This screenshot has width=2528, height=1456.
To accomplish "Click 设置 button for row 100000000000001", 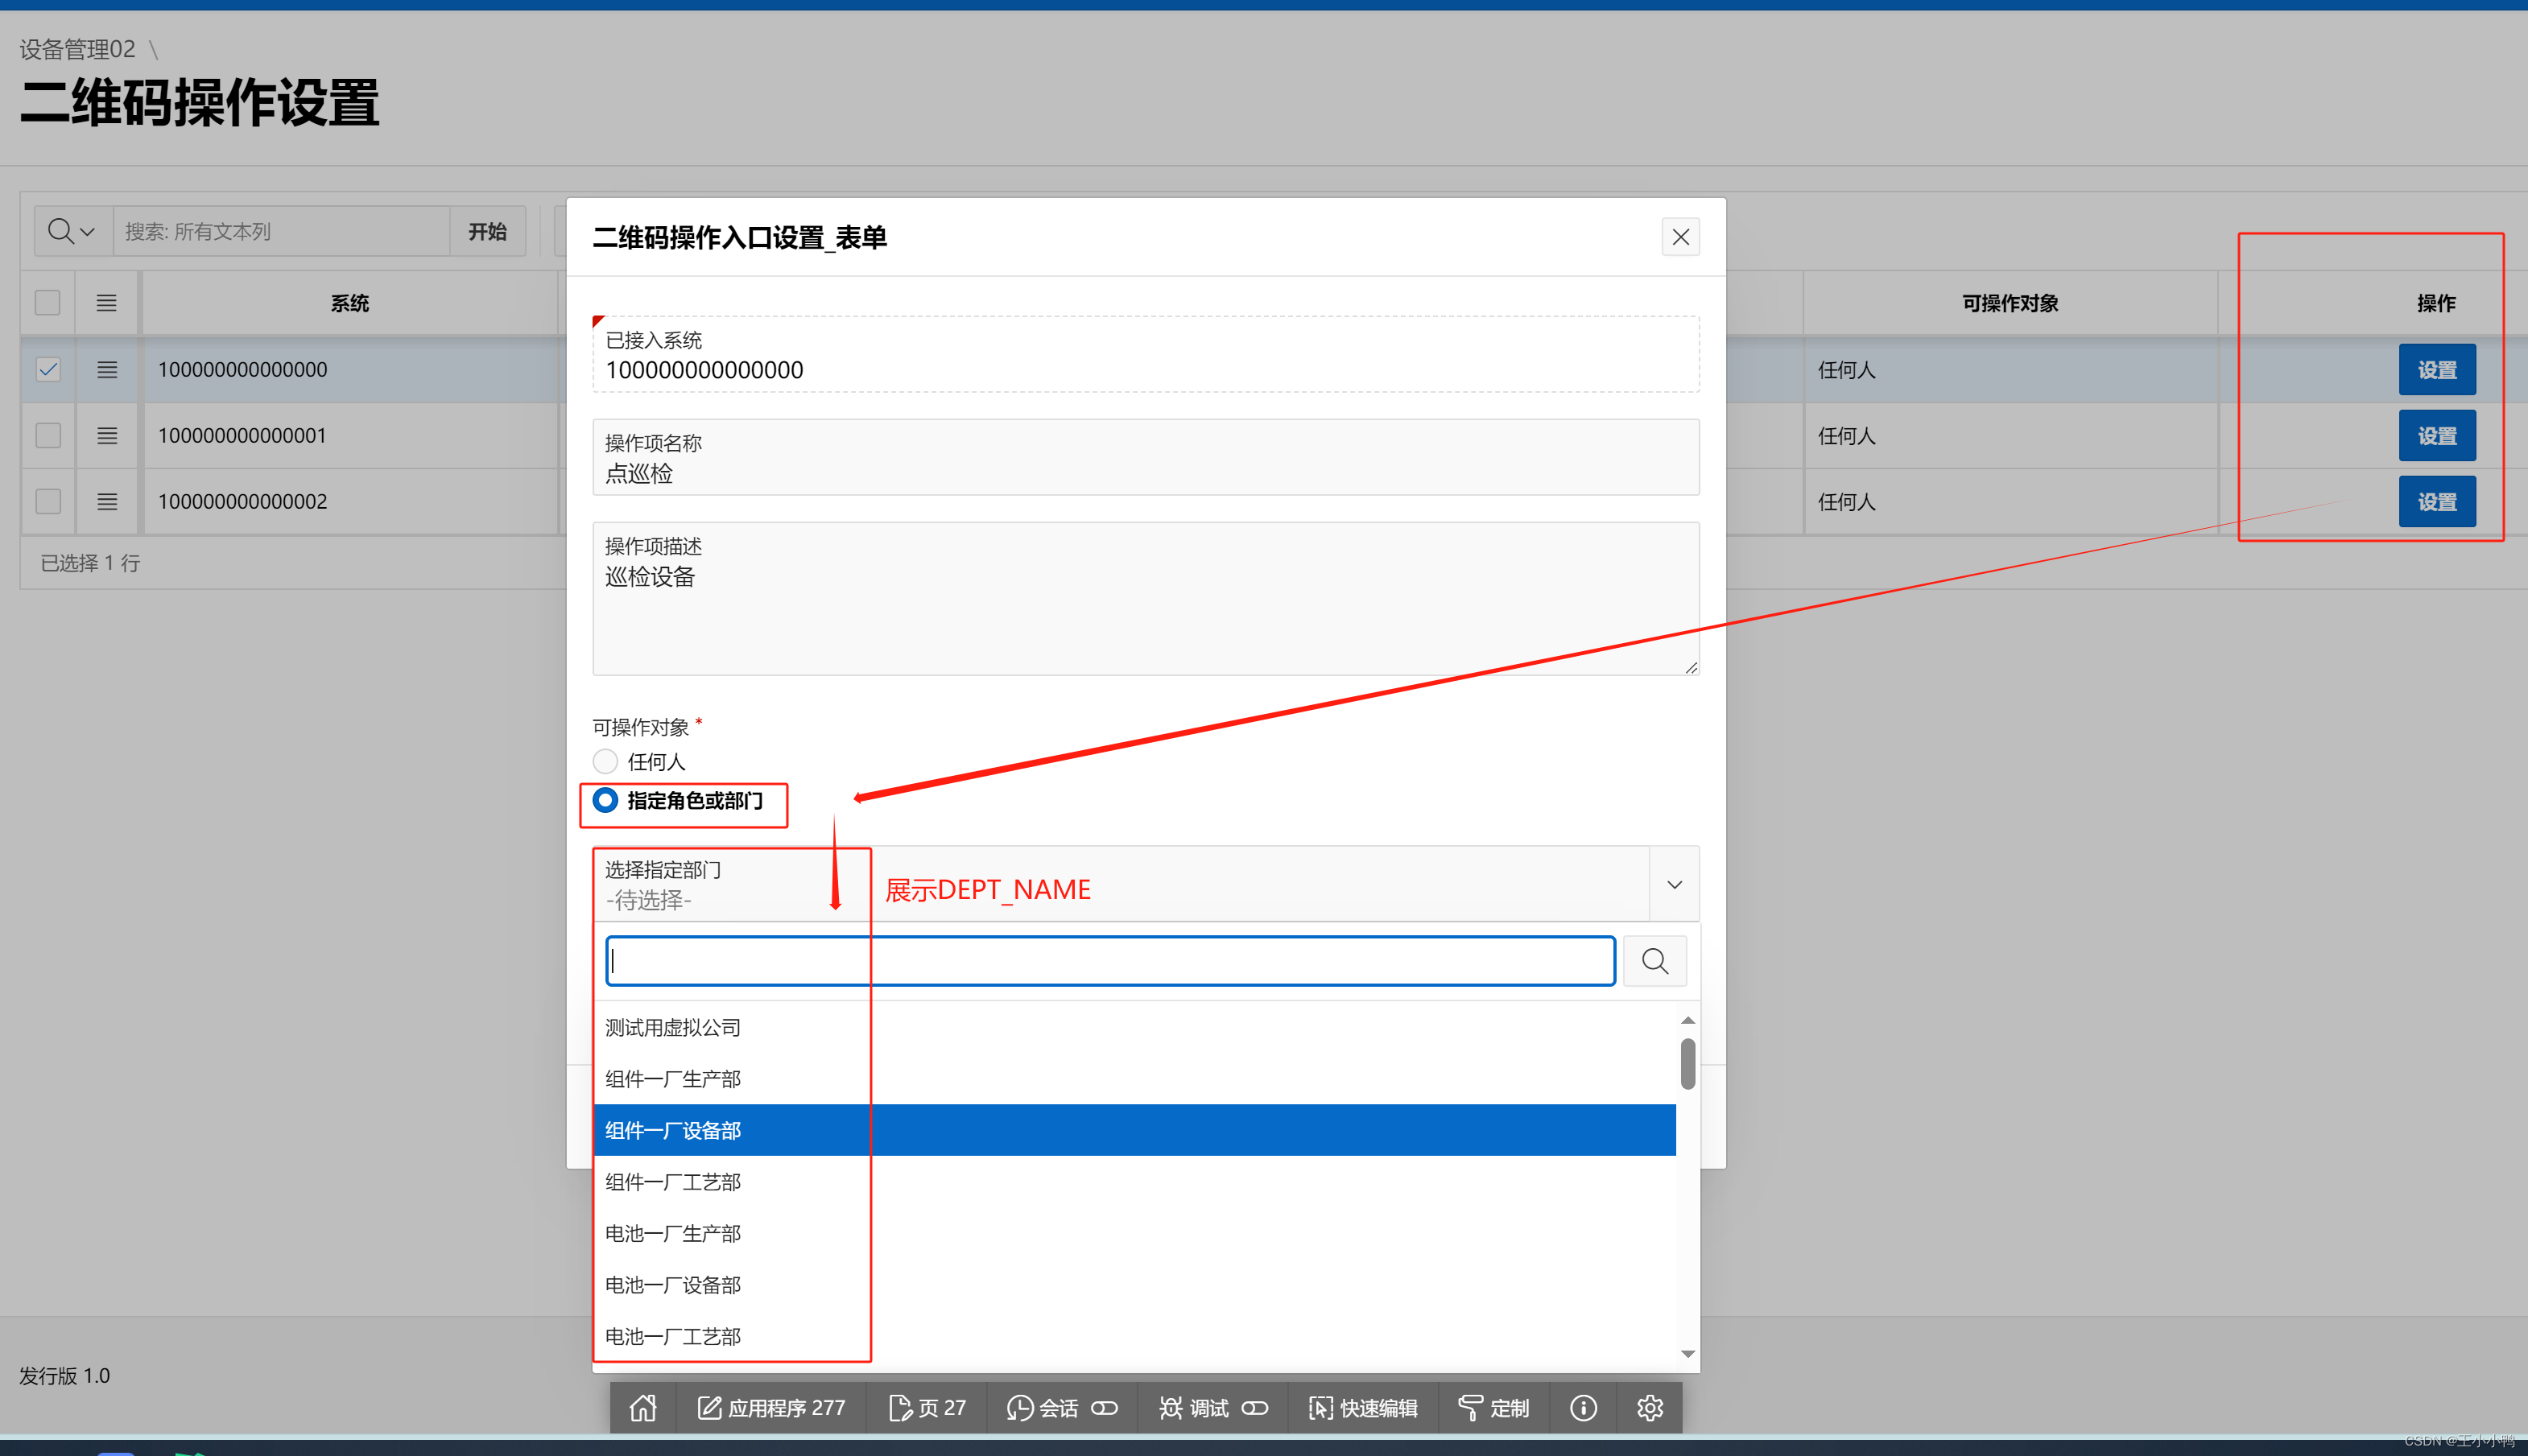I will 2437,436.
